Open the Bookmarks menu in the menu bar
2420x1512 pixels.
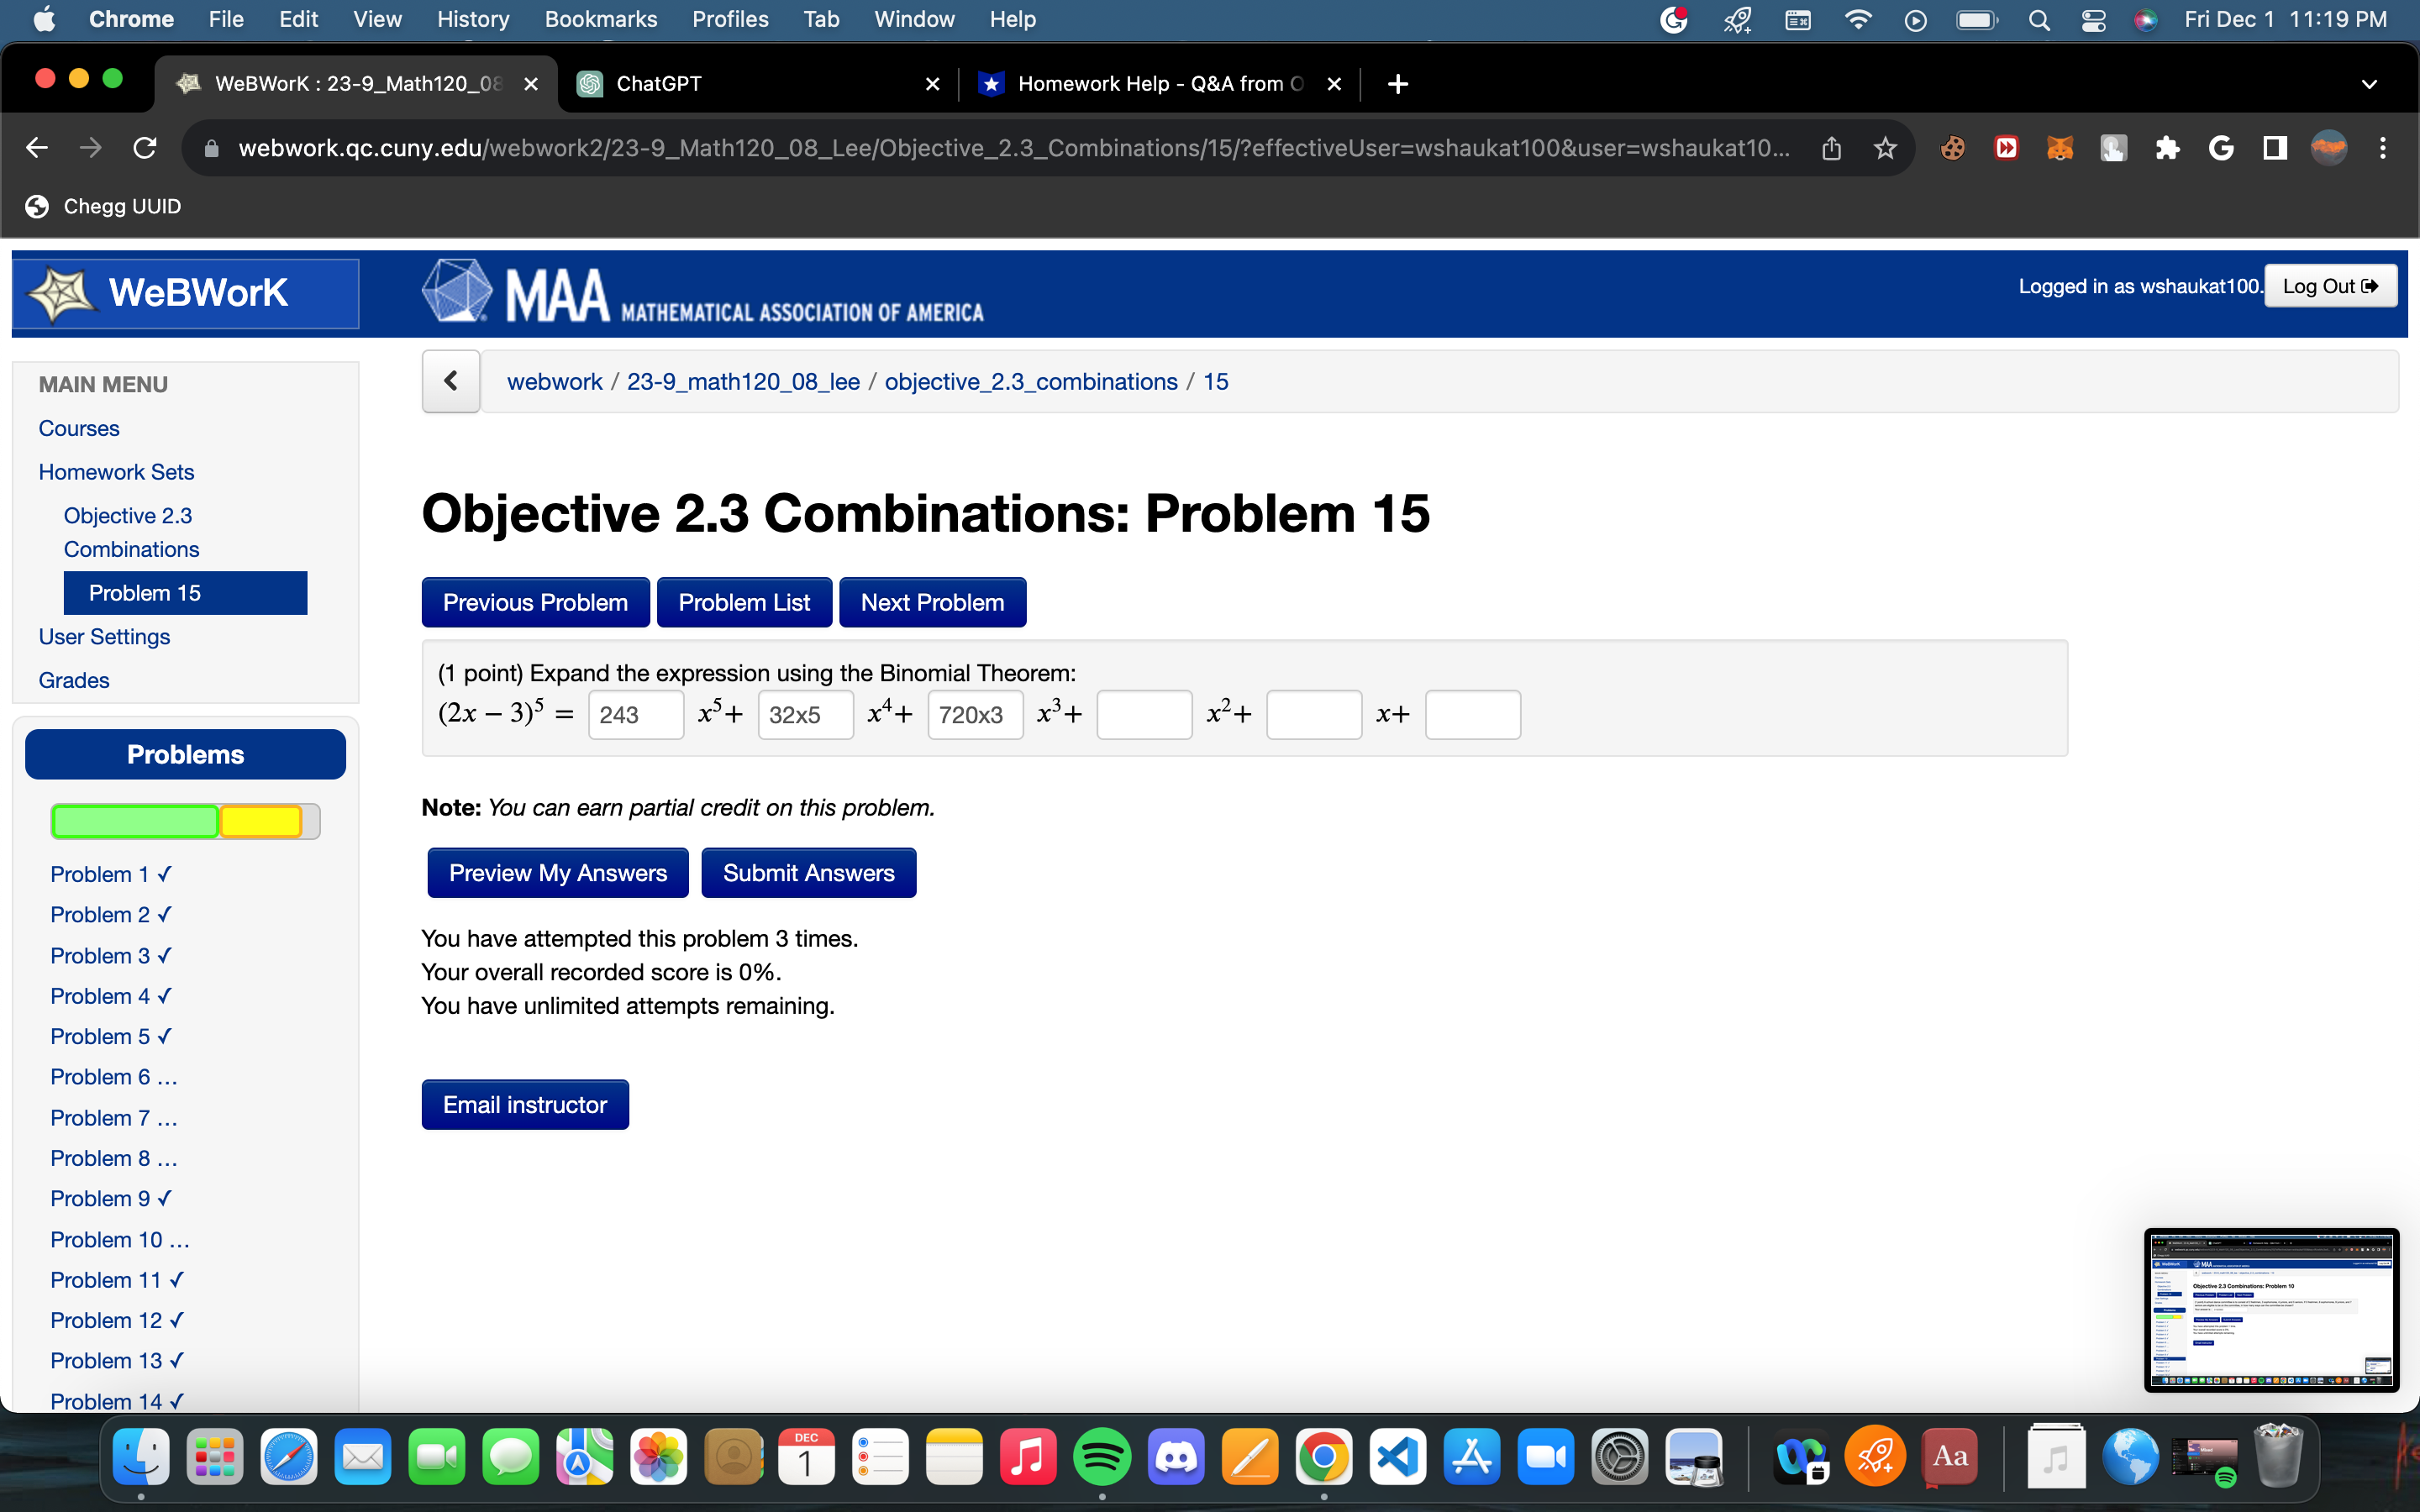(601, 19)
